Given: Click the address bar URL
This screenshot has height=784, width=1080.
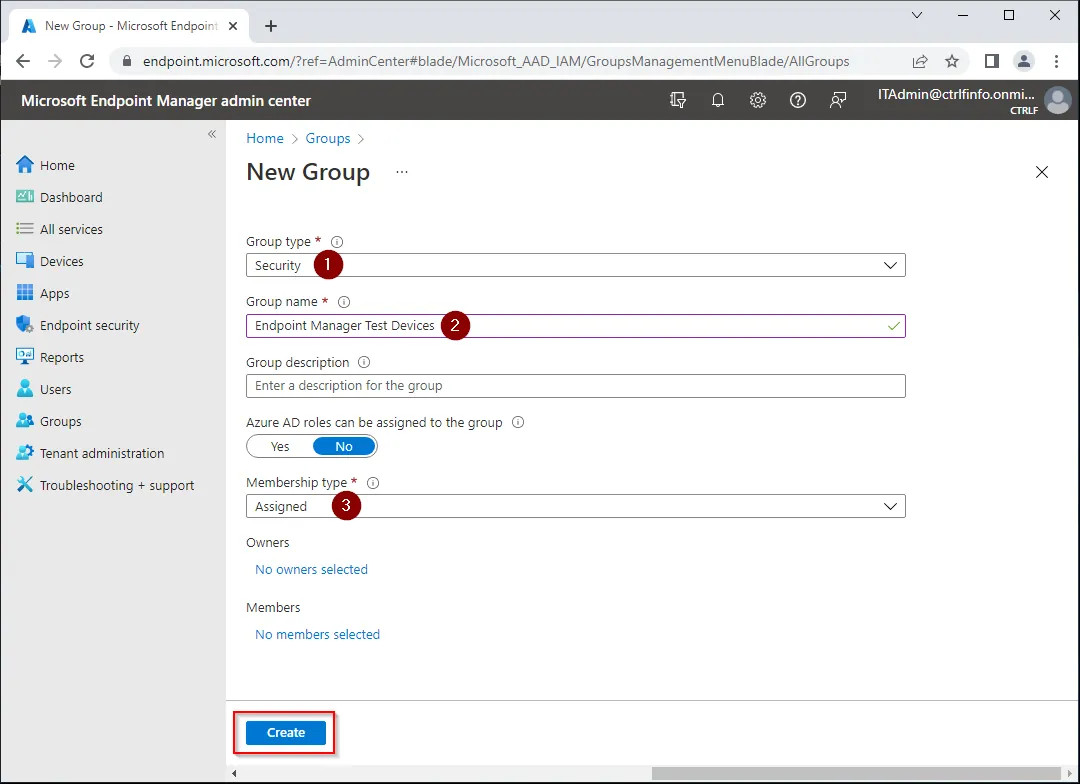Looking at the screenshot, I should click(496, 61).
